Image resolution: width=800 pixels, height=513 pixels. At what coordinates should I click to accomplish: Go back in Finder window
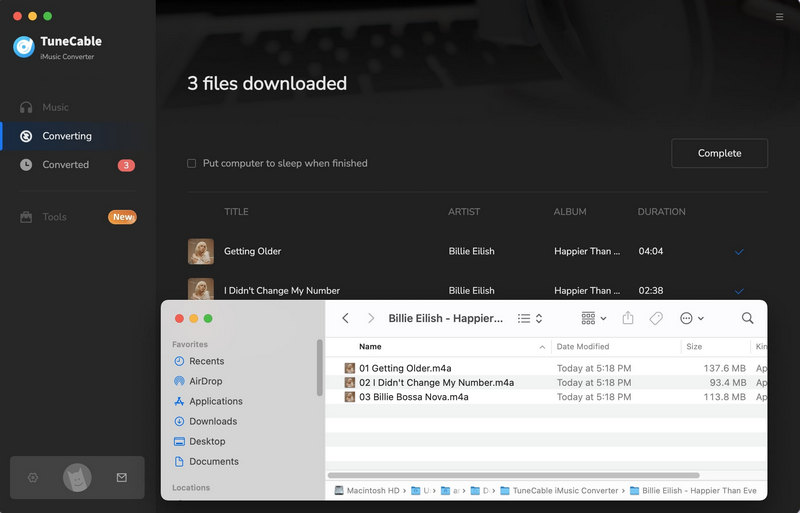tap(345, 318)
